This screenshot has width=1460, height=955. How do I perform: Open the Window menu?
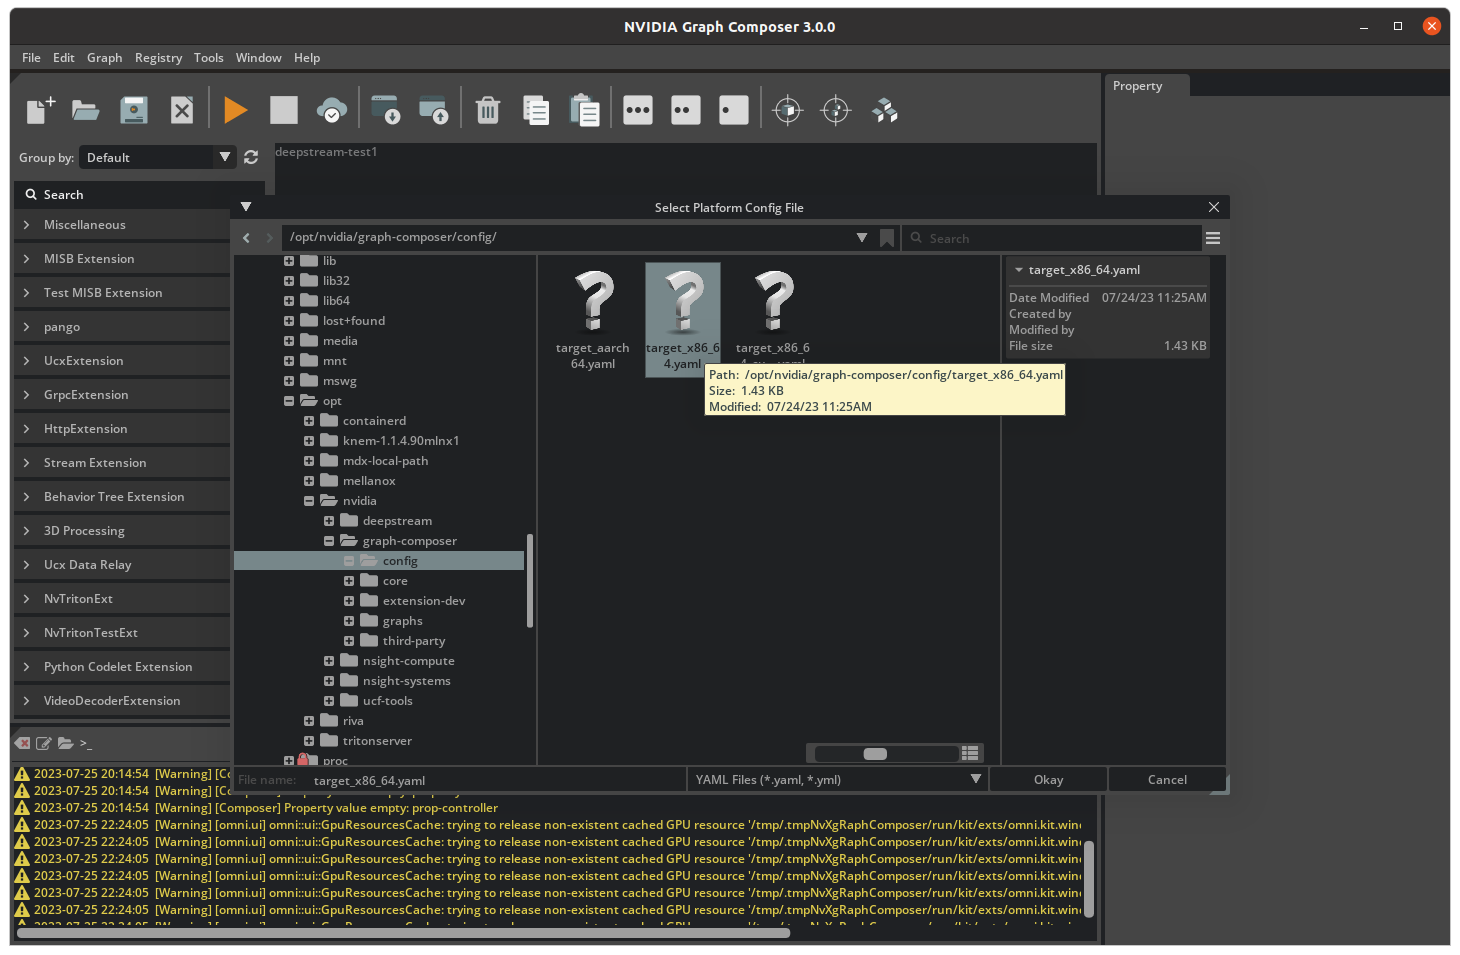click(259, 58)
